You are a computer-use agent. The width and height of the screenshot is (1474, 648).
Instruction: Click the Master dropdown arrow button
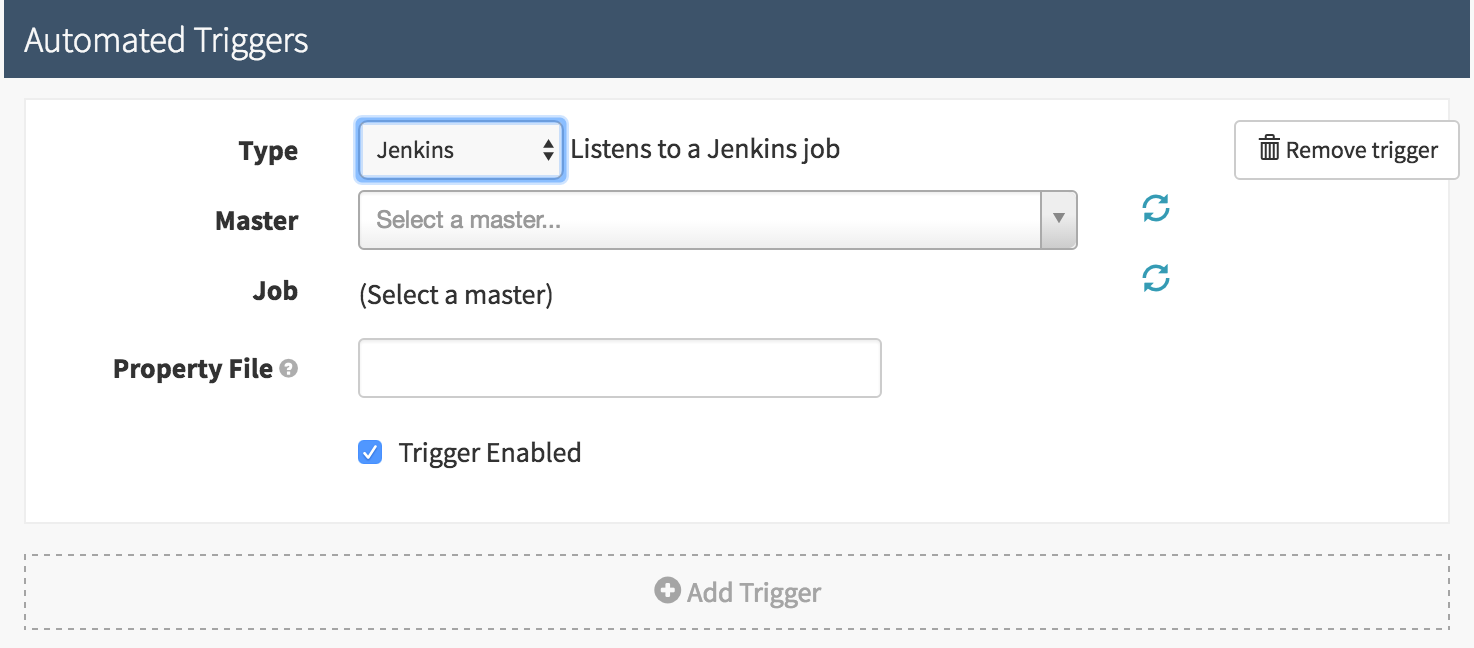coord(1058,220)
